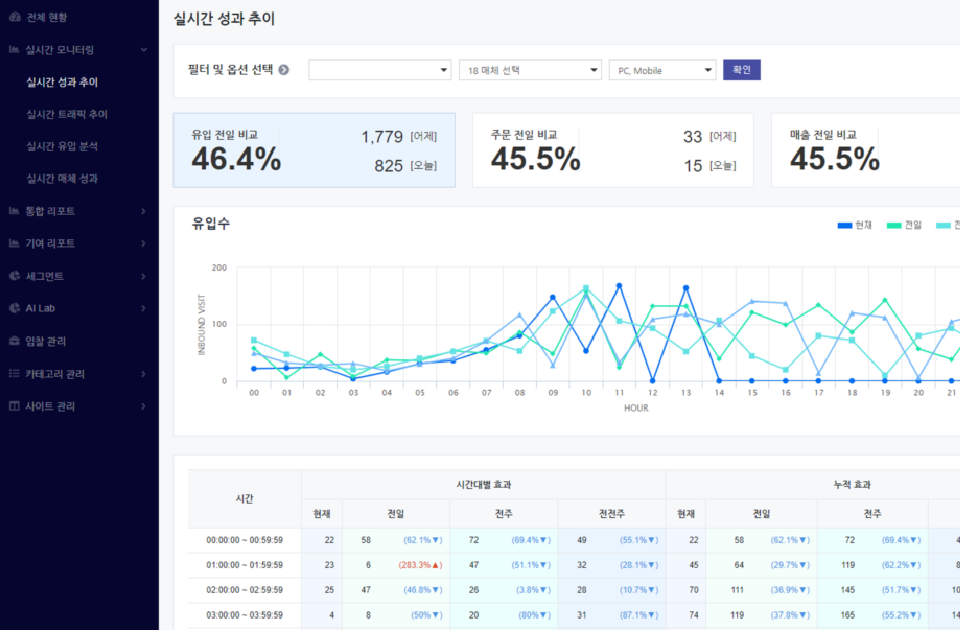960x630 pixels.
Task: Click the 실시간 모니터링 chart icon
Action: tap(14, 49)
